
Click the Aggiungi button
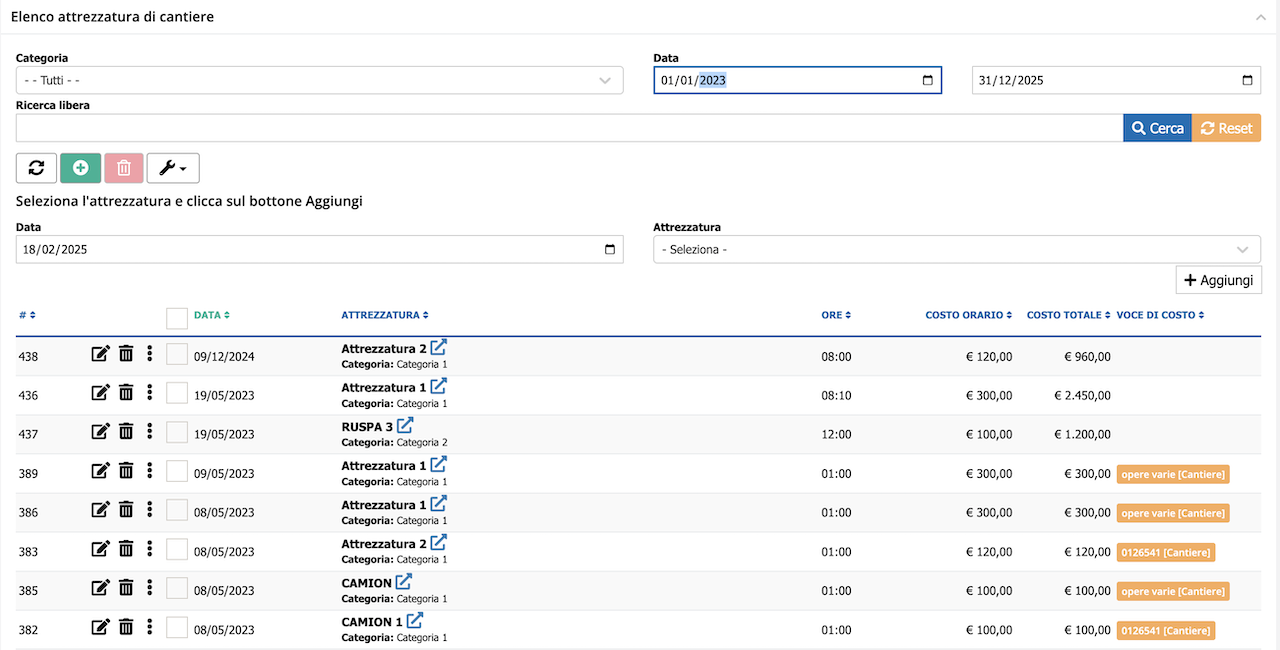[1219, 280]
